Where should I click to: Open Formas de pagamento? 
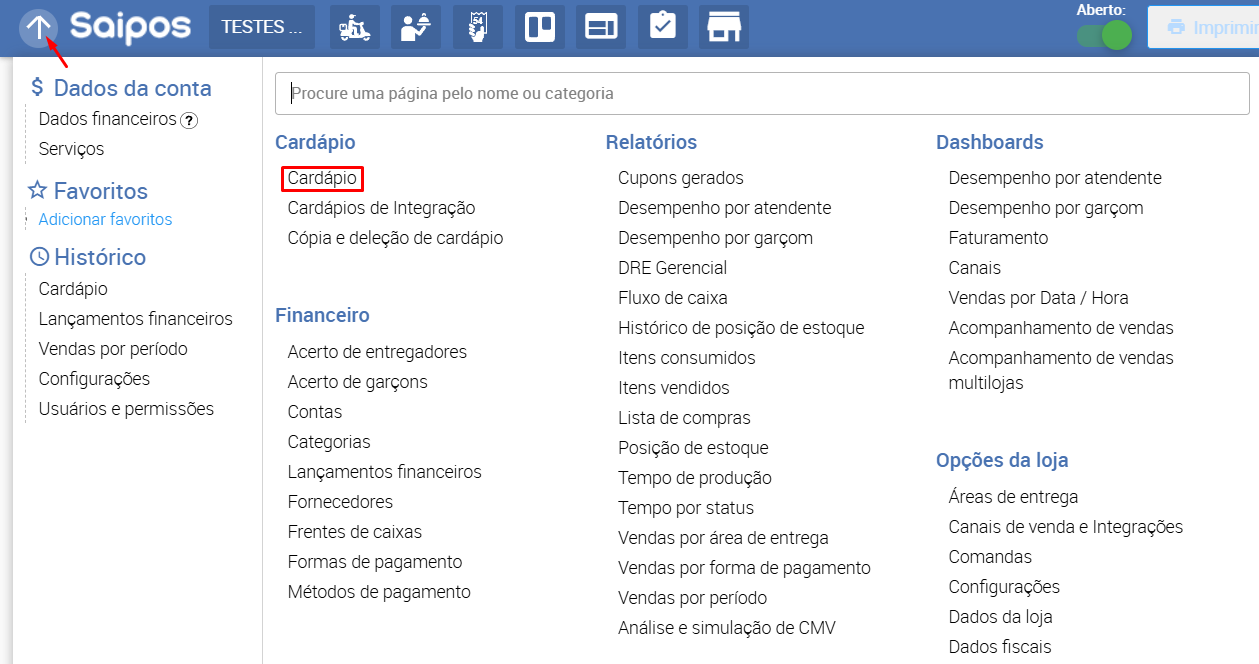pyautogui.click(x=375, y=562)
